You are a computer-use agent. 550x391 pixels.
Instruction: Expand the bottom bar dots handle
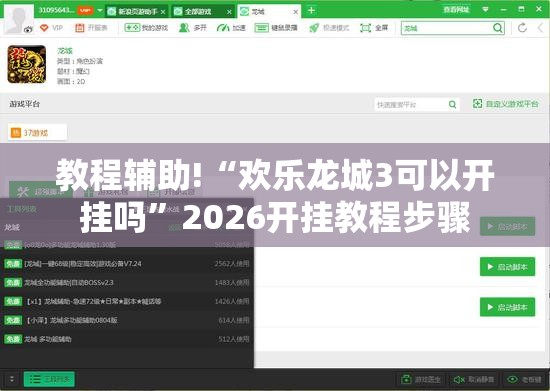12,379
